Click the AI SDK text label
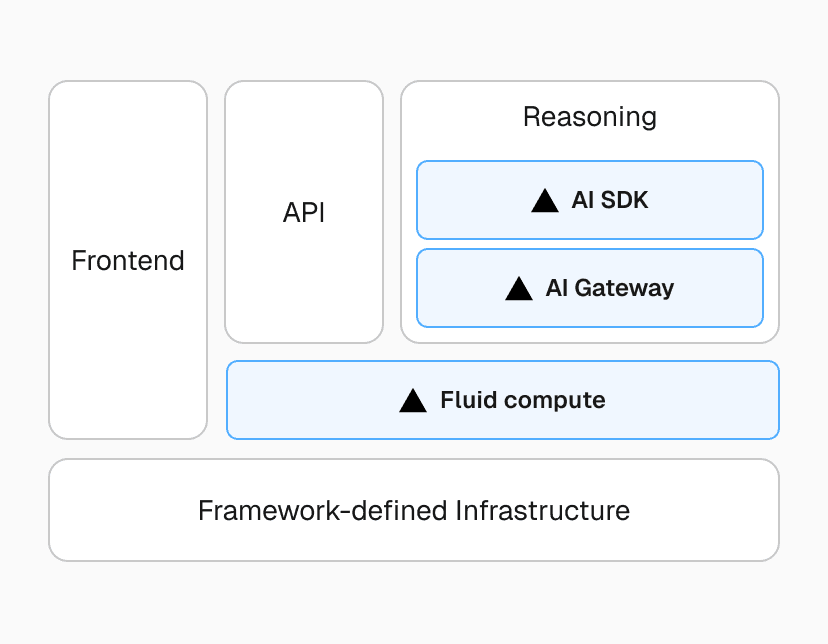Screen dimensions: 828x644 [x=610, y=200]
